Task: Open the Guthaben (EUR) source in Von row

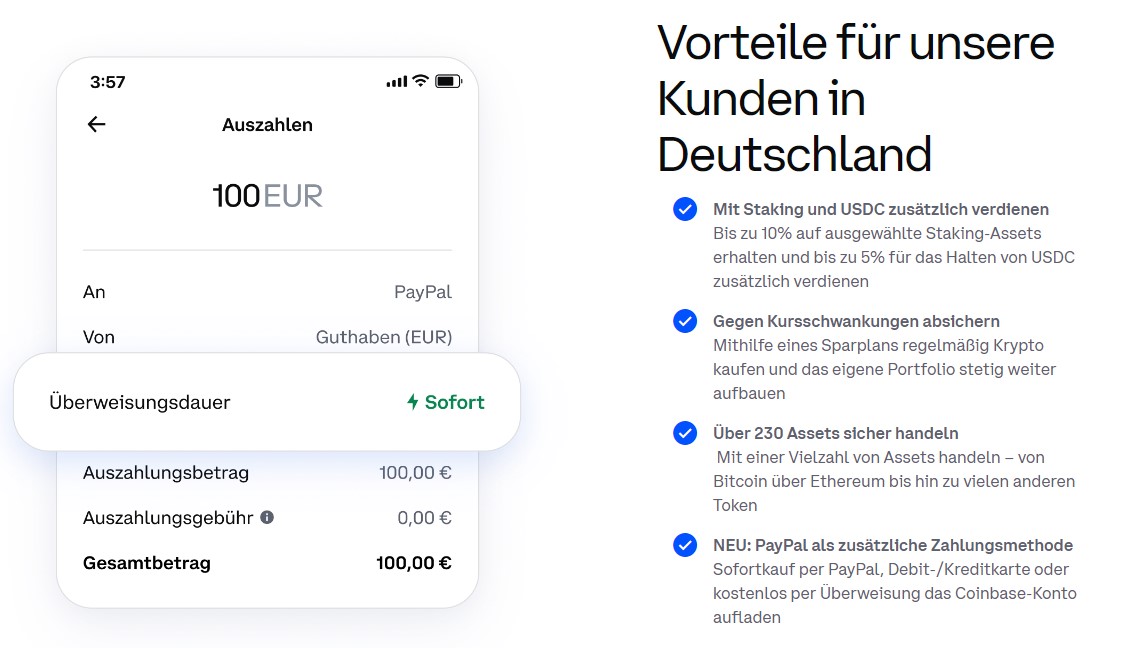Action: pyautogui.click(x=384, y=337)
